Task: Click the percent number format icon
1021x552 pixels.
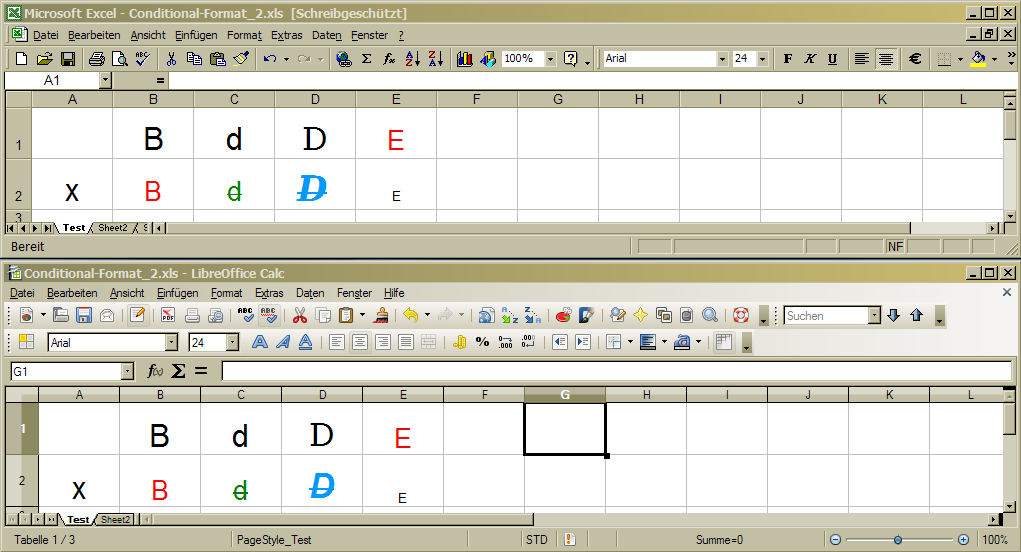Action: click(x=482, y=342)
